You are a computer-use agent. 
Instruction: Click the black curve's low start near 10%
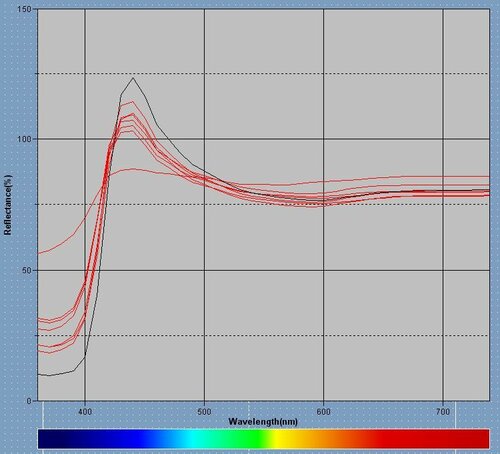point(40,374)
